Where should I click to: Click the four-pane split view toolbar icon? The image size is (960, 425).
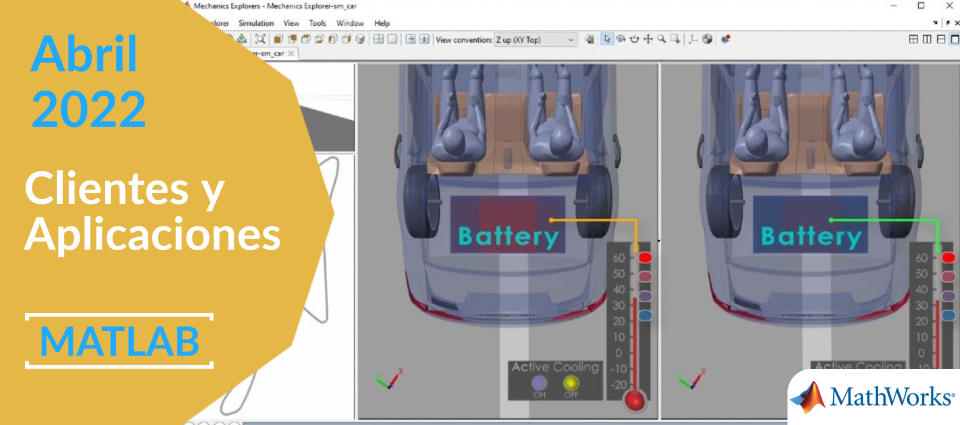(x=378, y=39)
